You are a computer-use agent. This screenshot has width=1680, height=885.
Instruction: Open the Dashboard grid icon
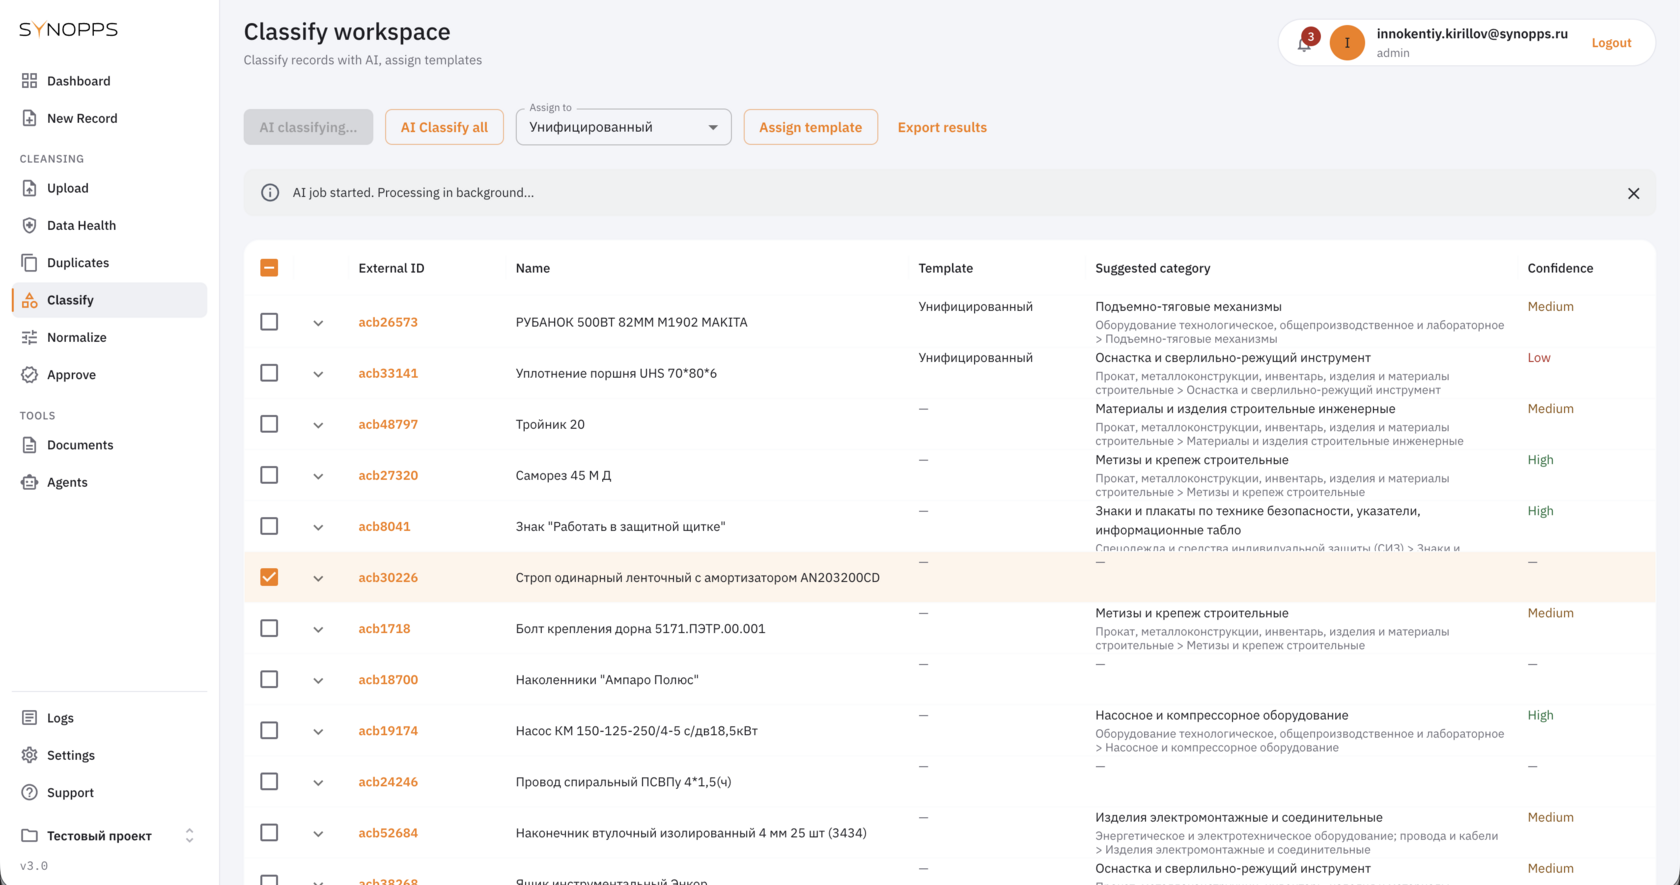click(x=29, y=81)
